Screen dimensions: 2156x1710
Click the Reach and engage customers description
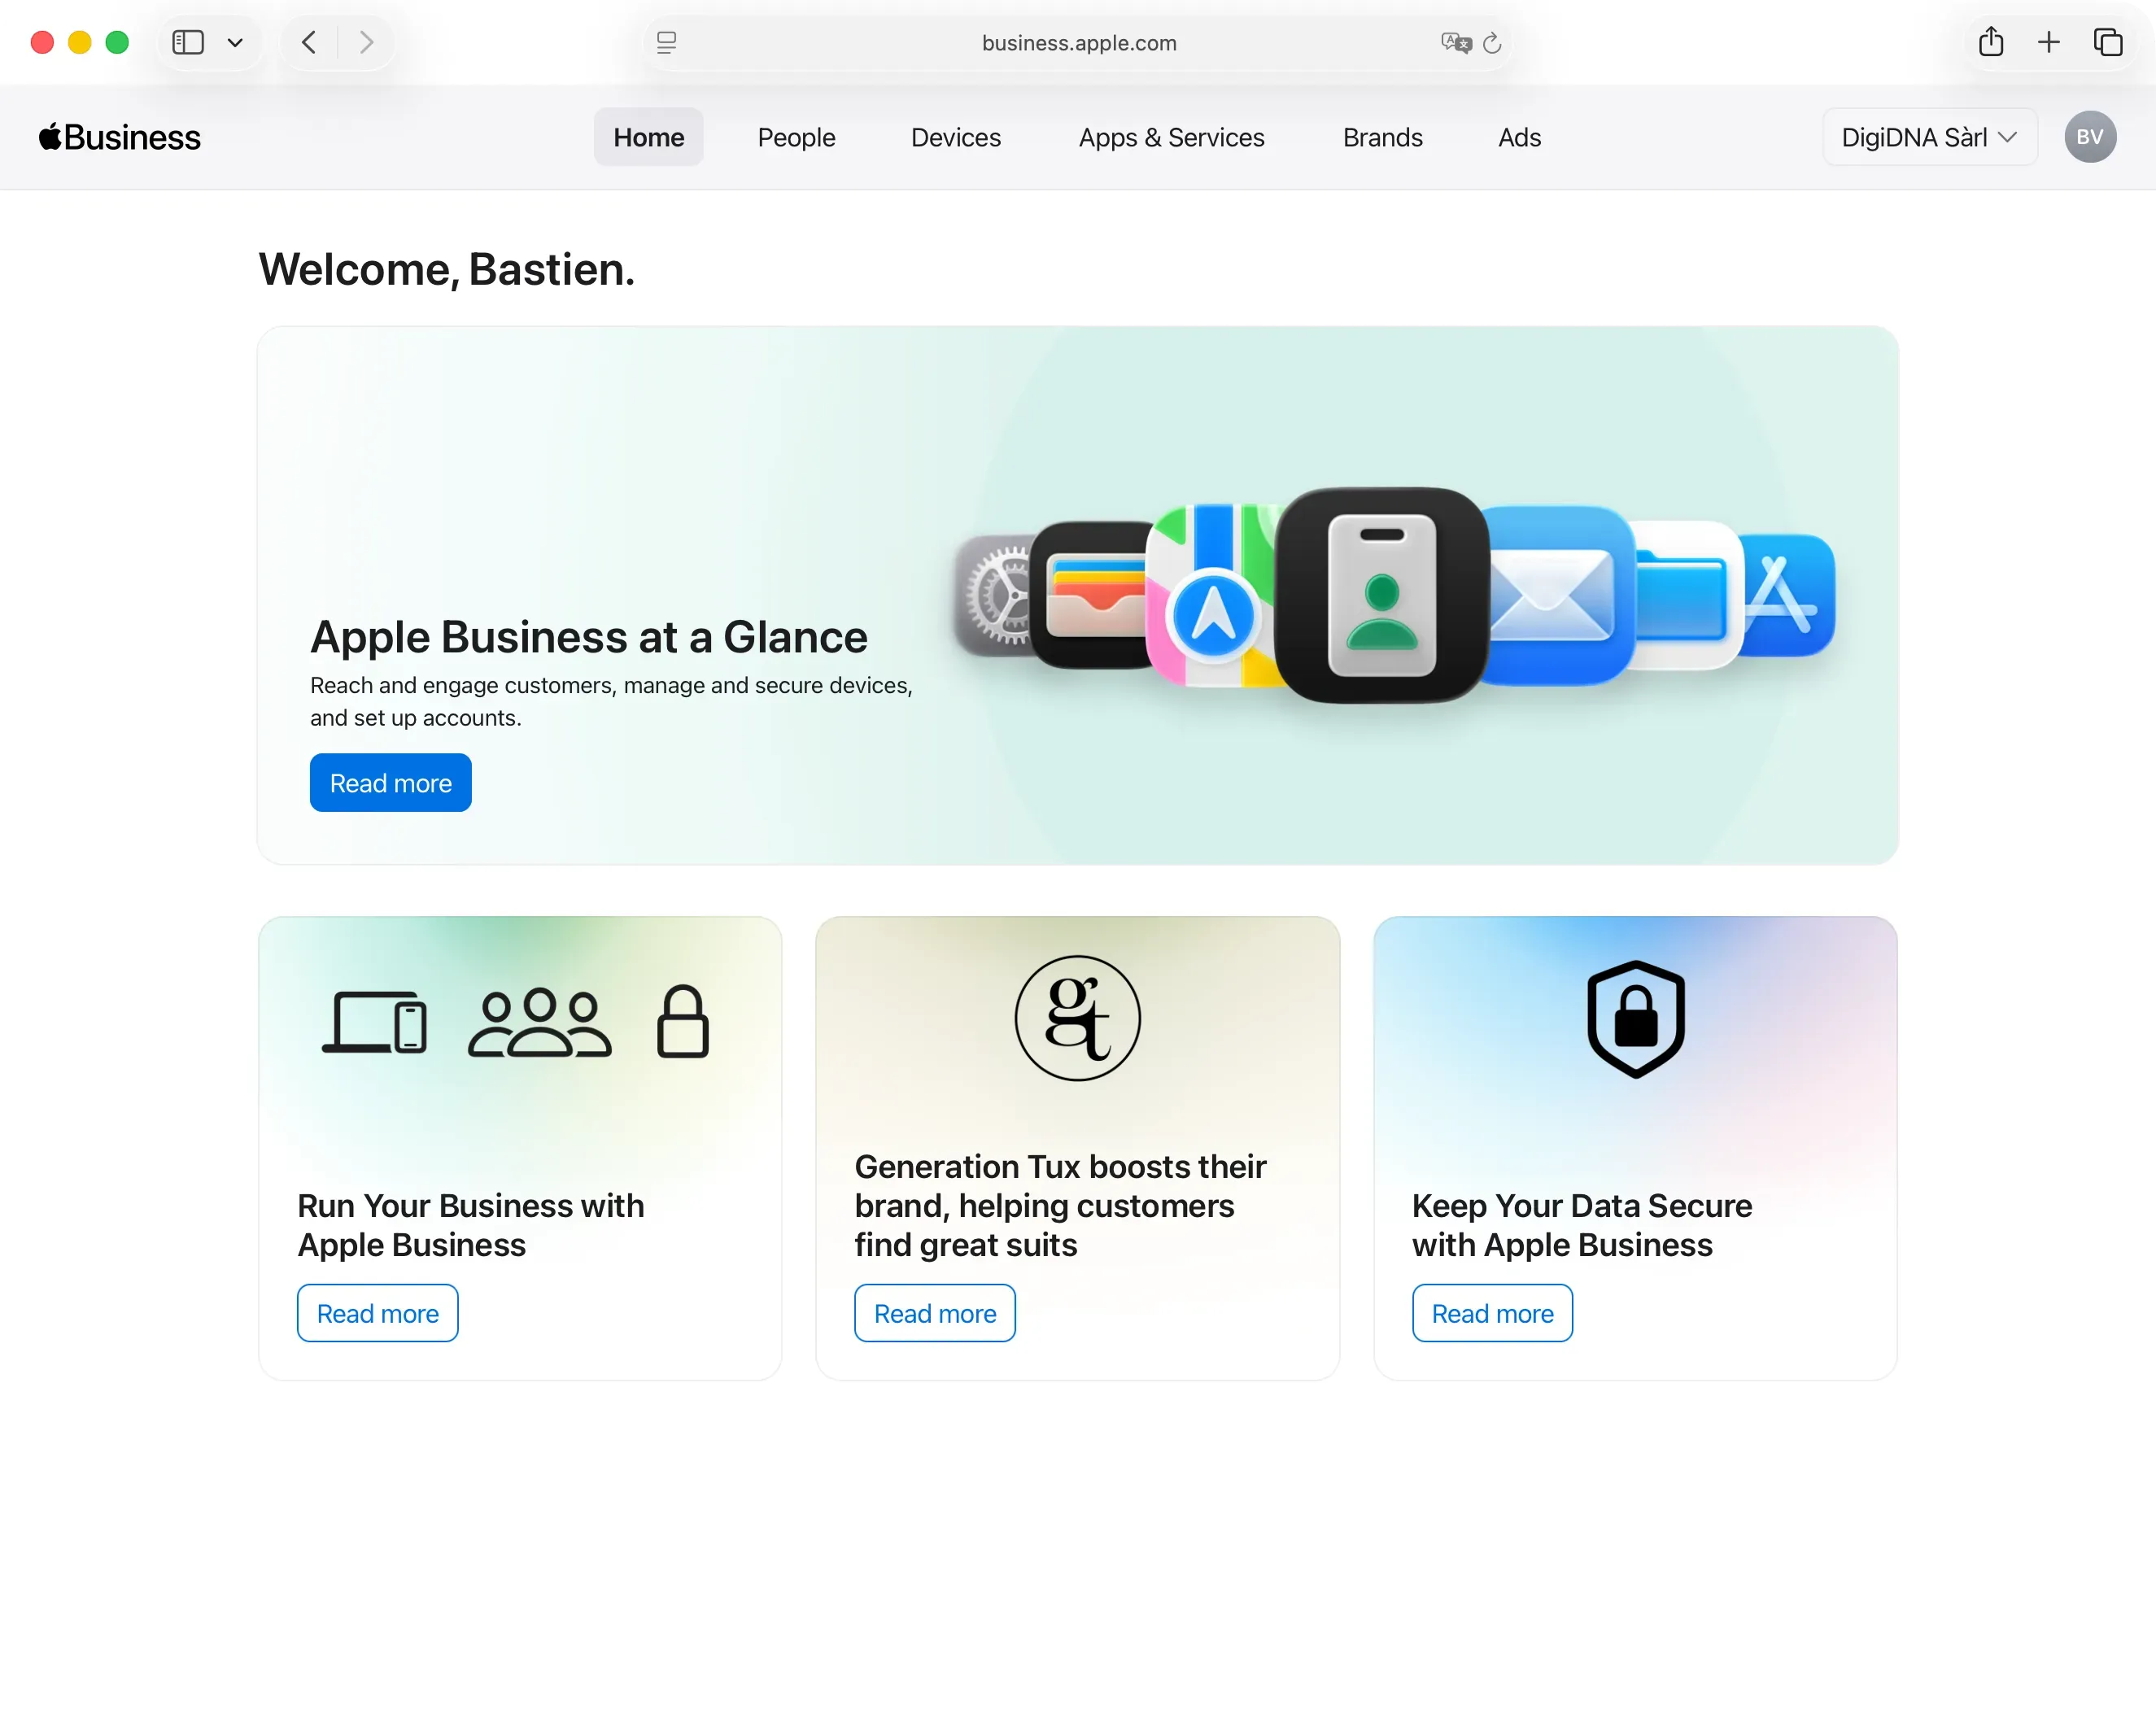611,702
